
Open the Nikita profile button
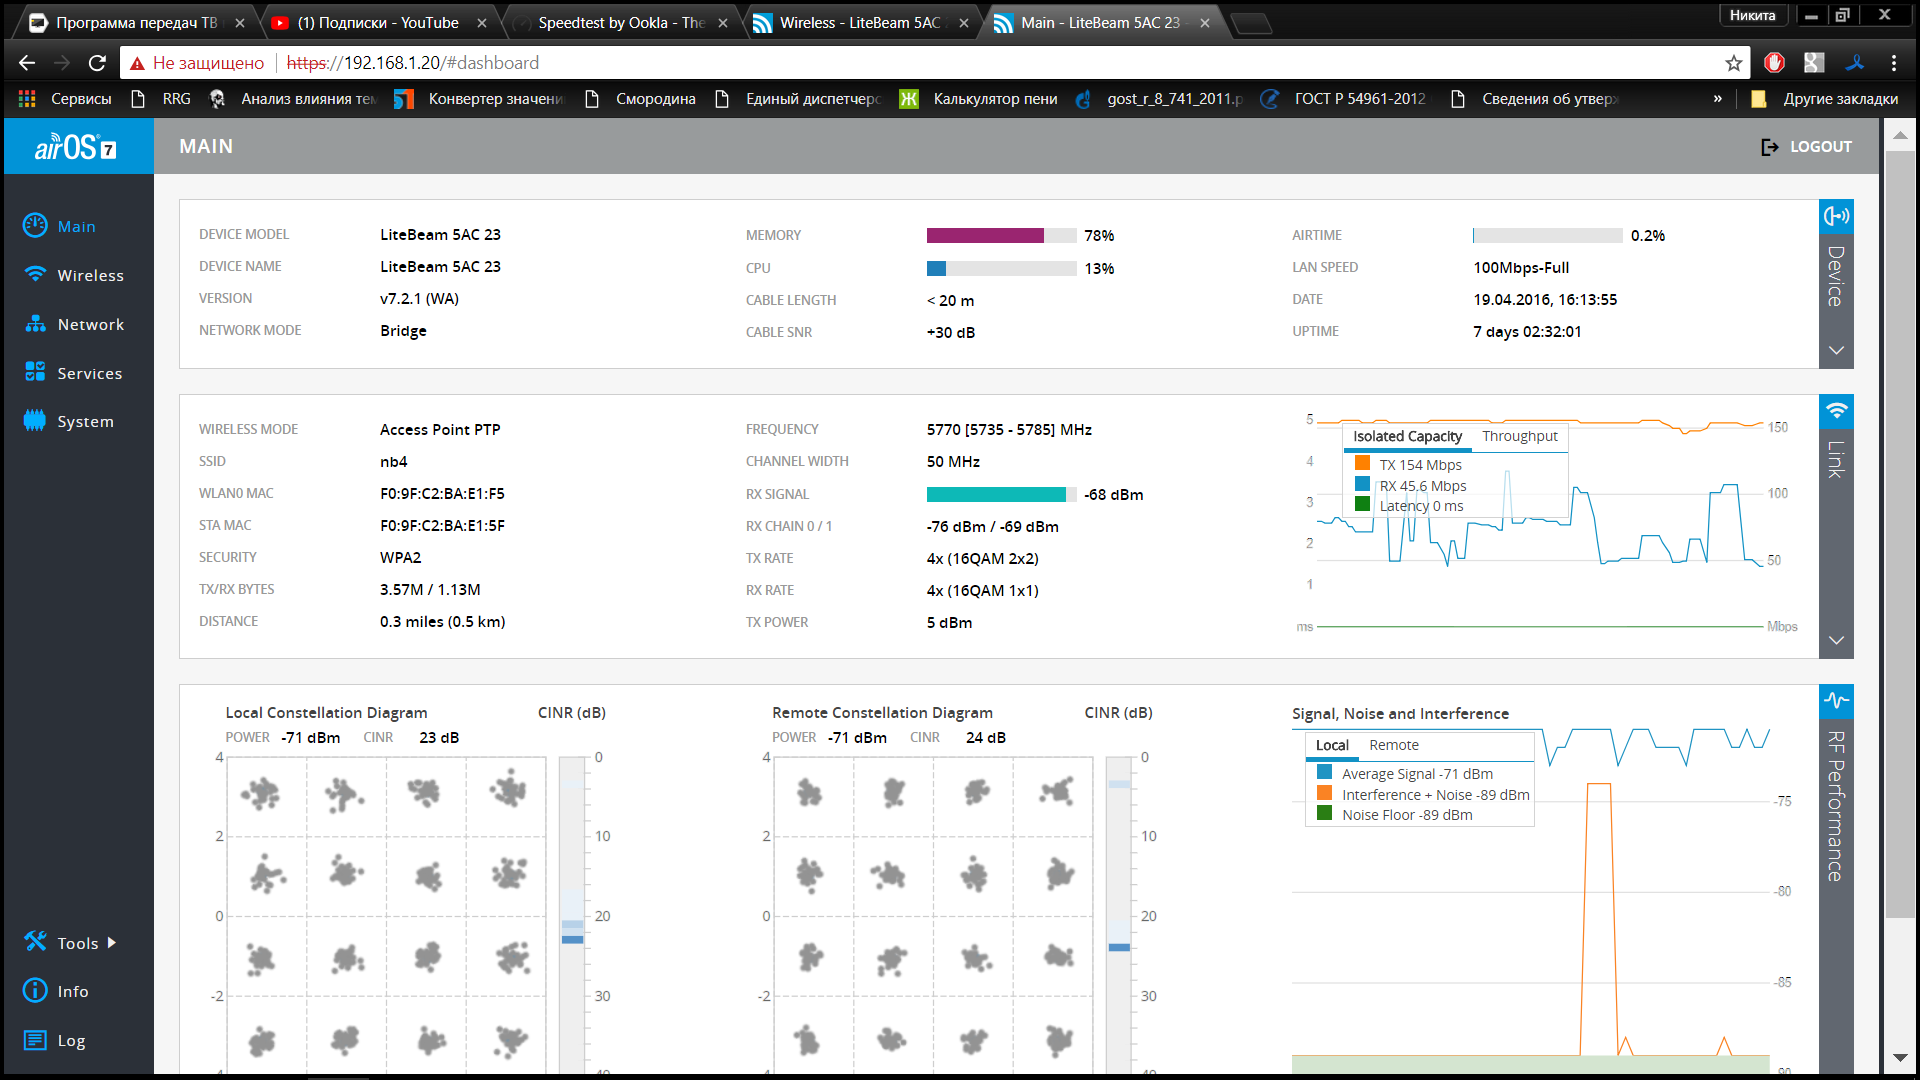tap(1752, 15)
